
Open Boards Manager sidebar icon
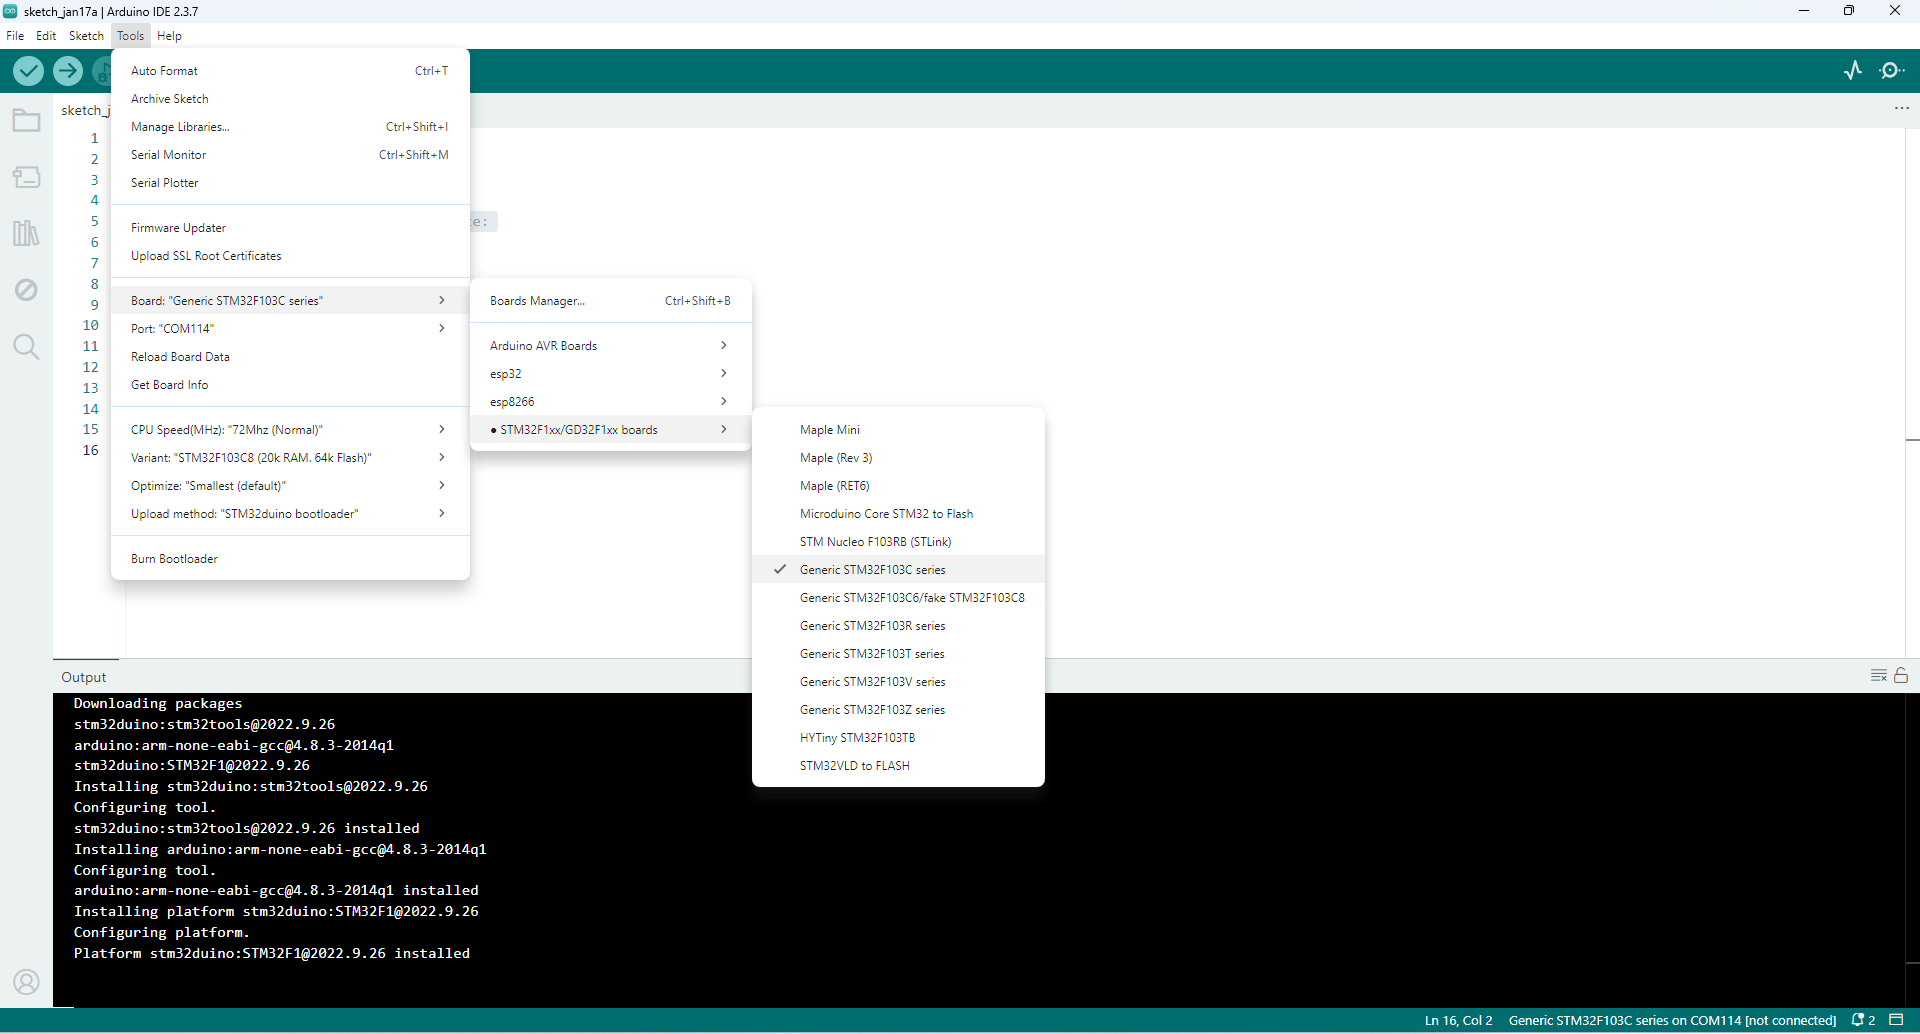26,177
